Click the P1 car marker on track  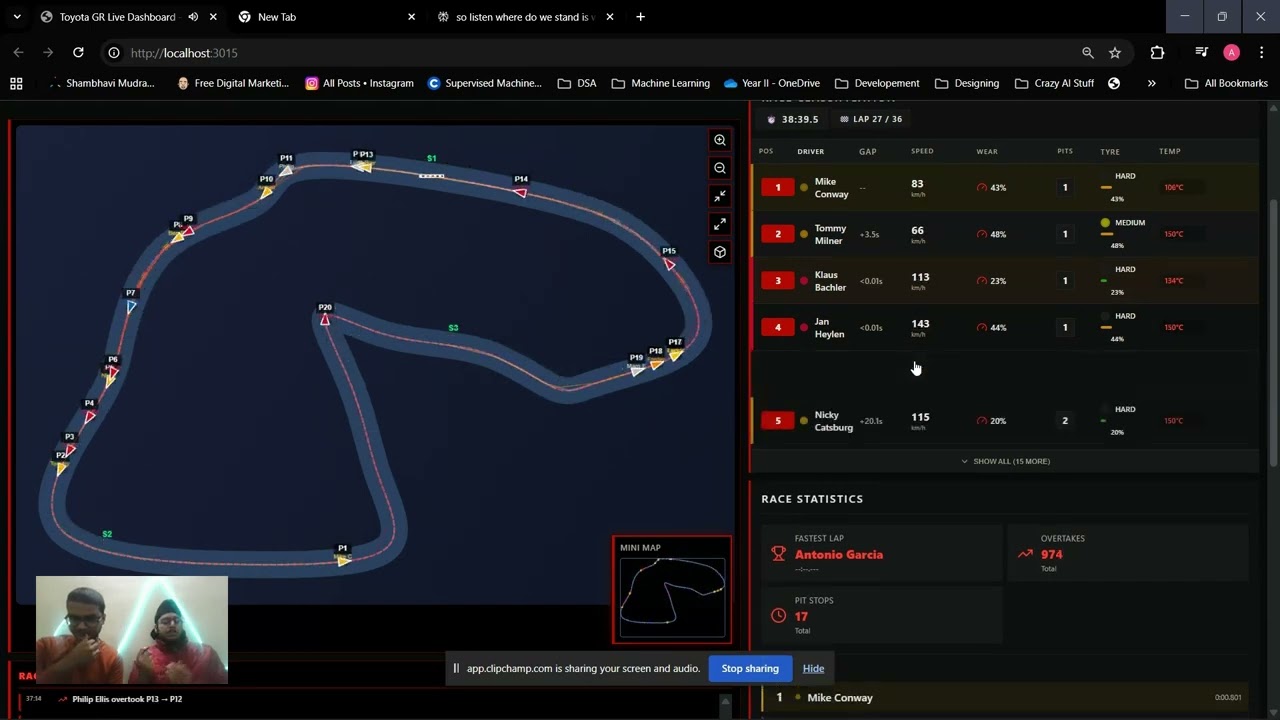click(344, 559)
